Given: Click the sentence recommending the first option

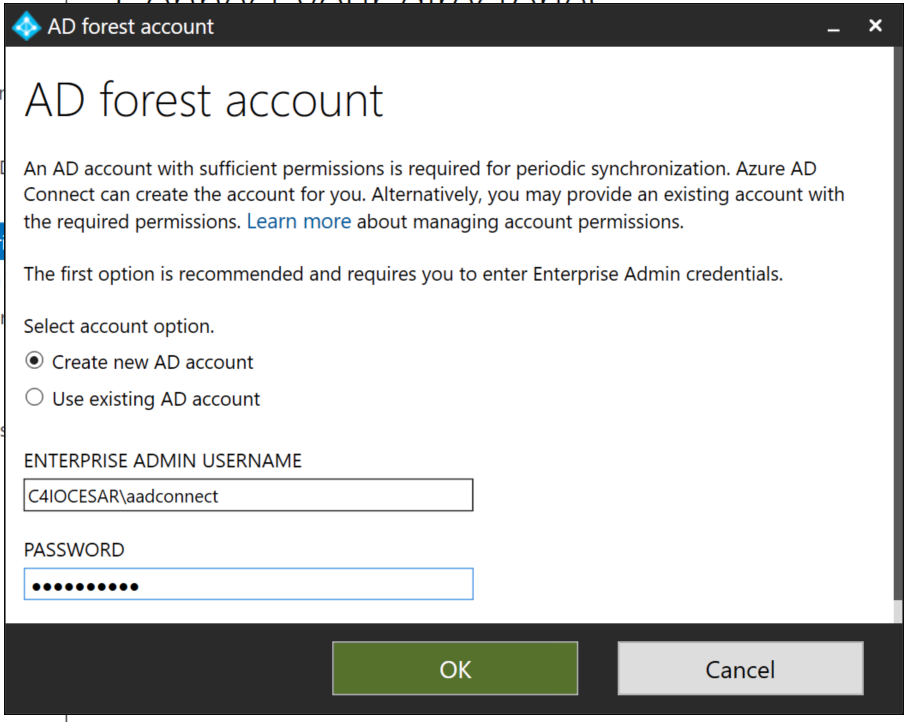Looking at the screenshot, I should (403, 274).
